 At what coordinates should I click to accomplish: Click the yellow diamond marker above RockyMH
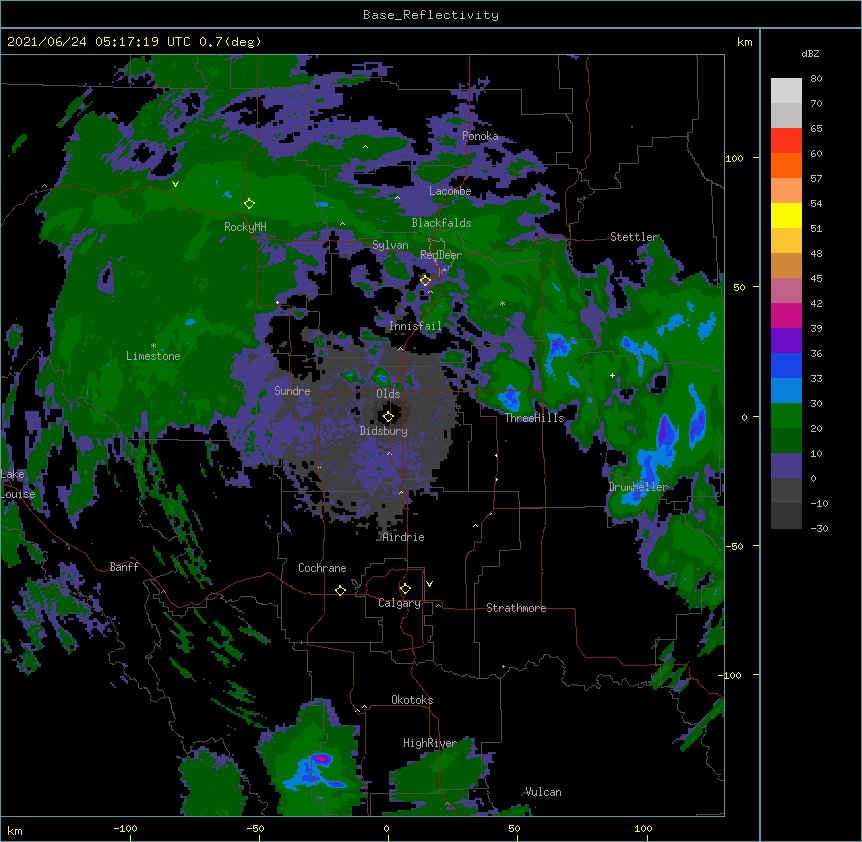click(x=250, y=204)
